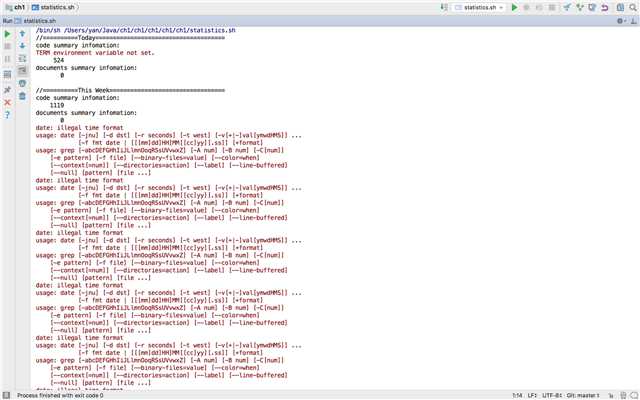640x400 pixels.
Task: Select statistics.sh breadcrumb in navigation bar
Action: coord(53,7)
